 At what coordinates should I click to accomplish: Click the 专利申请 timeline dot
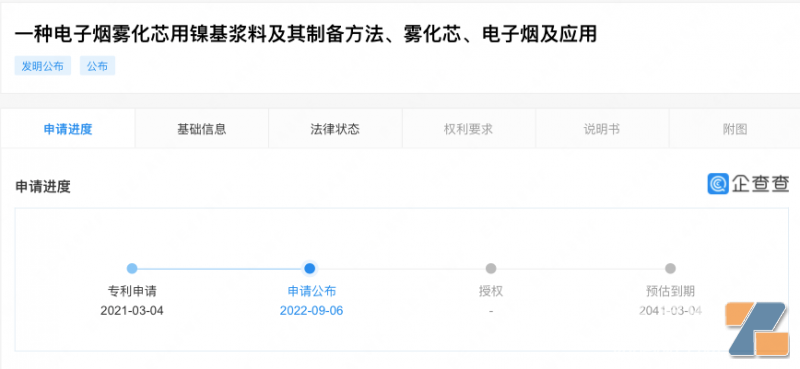(132, 268)
